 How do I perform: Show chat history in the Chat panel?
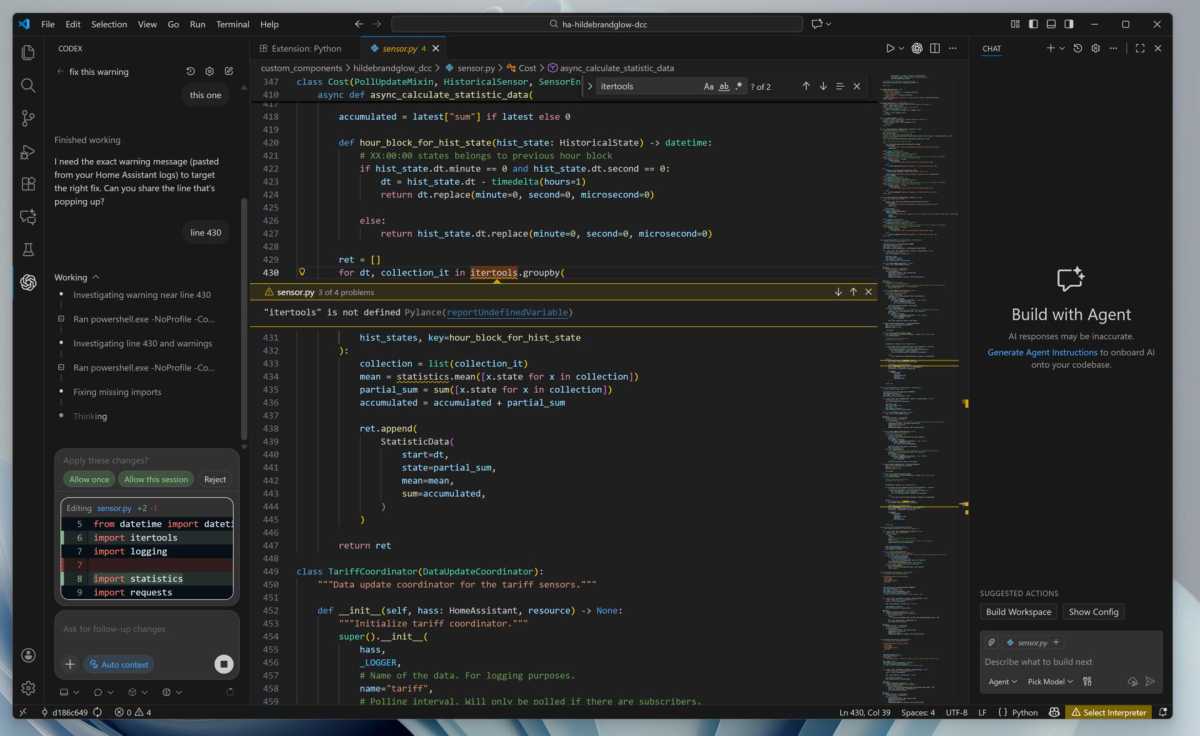tap(1077, 47)
